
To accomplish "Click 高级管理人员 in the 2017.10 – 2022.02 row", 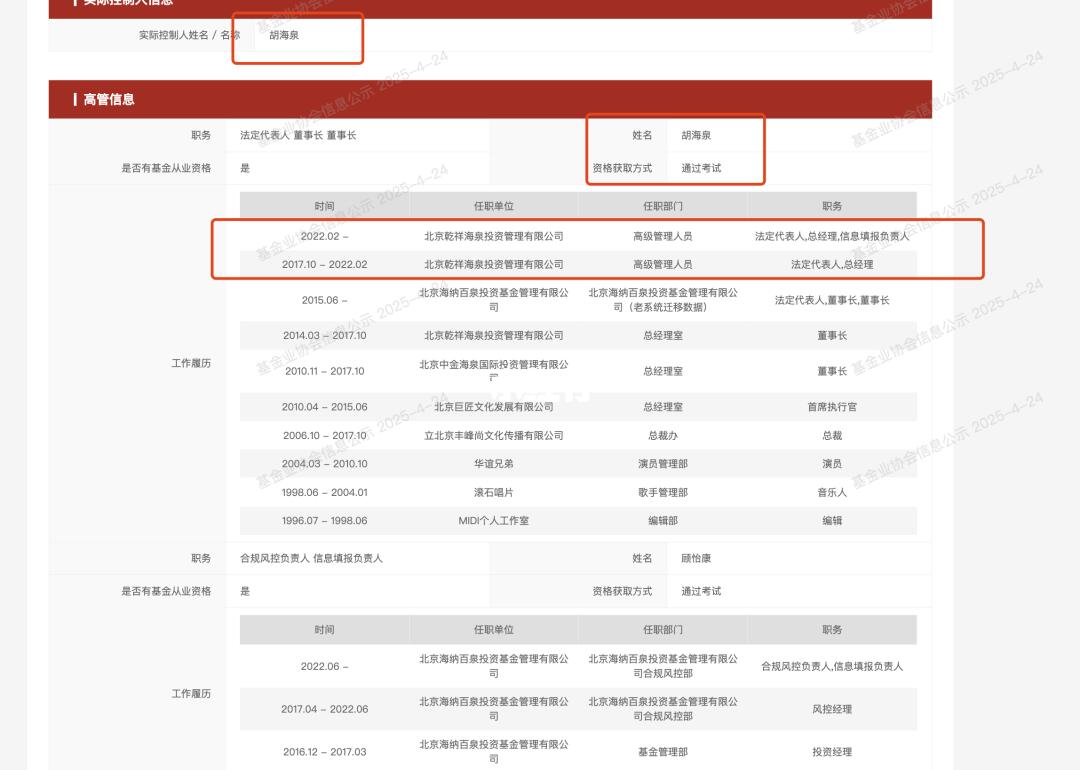I will [663, 264].
